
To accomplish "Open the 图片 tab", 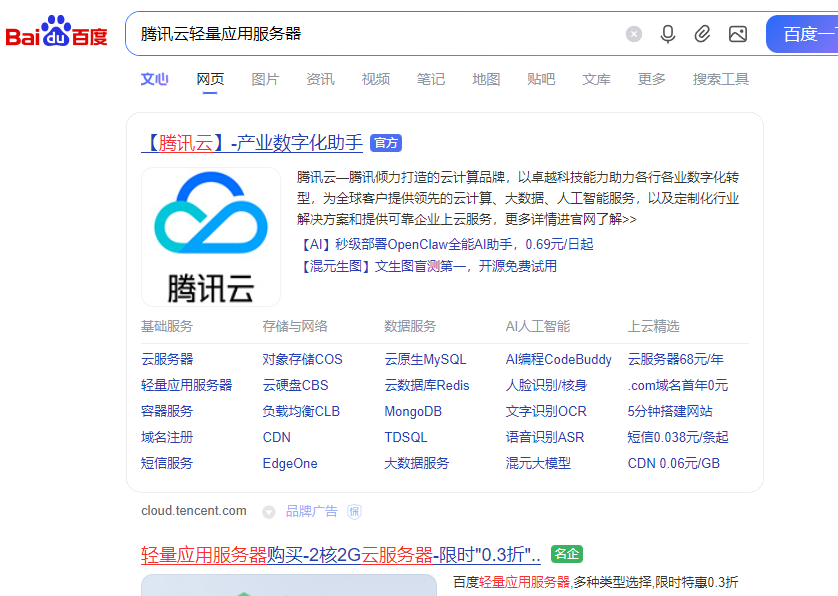I will coord(265,79).
